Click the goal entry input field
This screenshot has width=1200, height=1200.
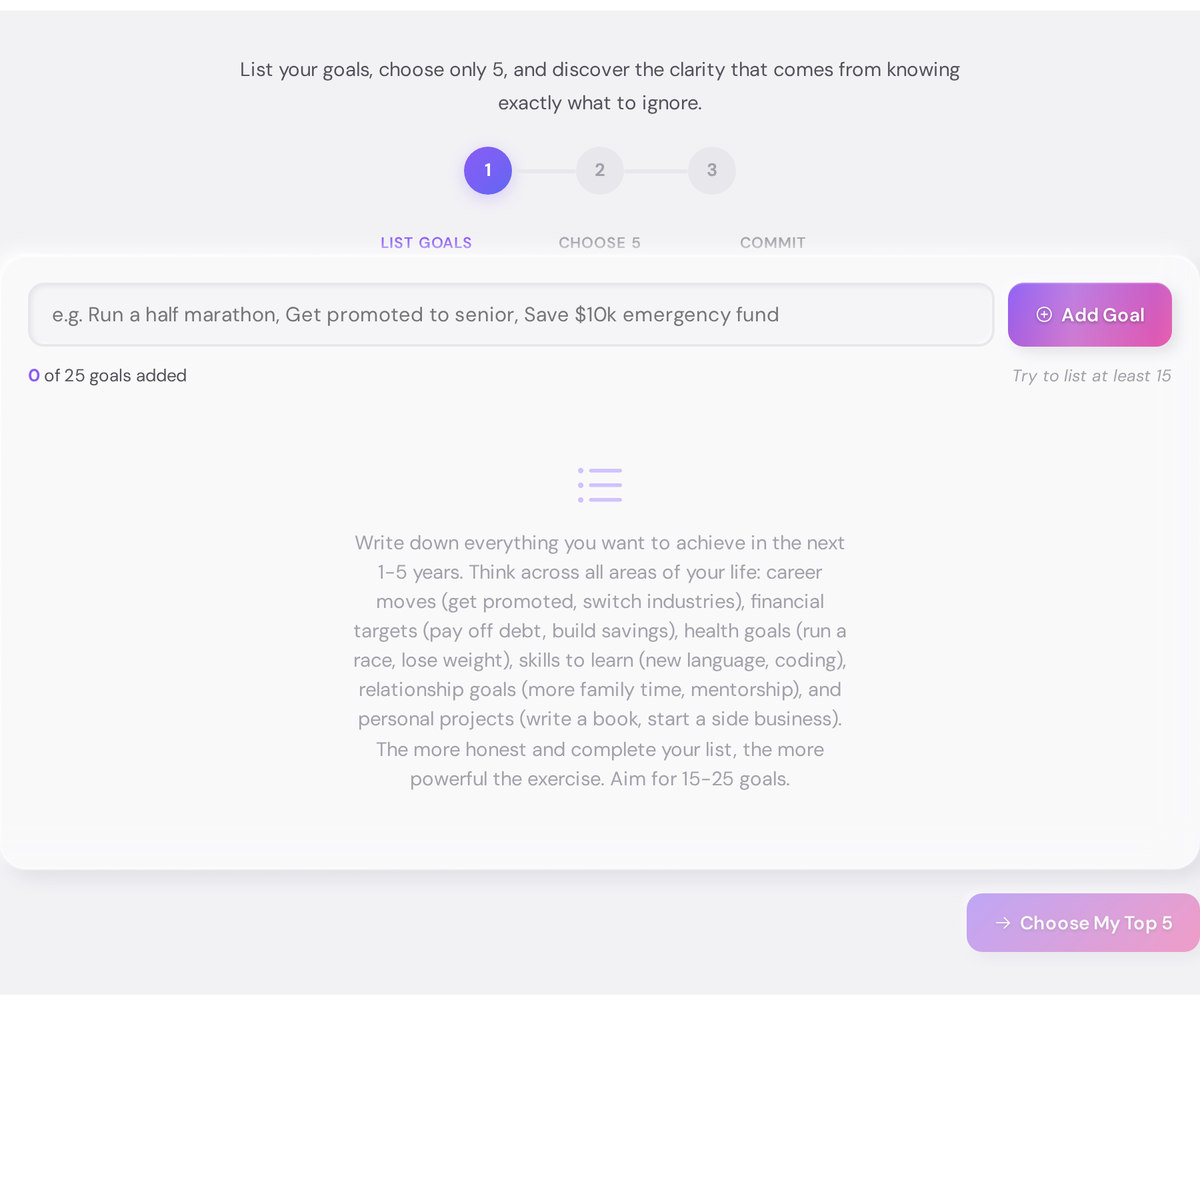pos(511,314)
